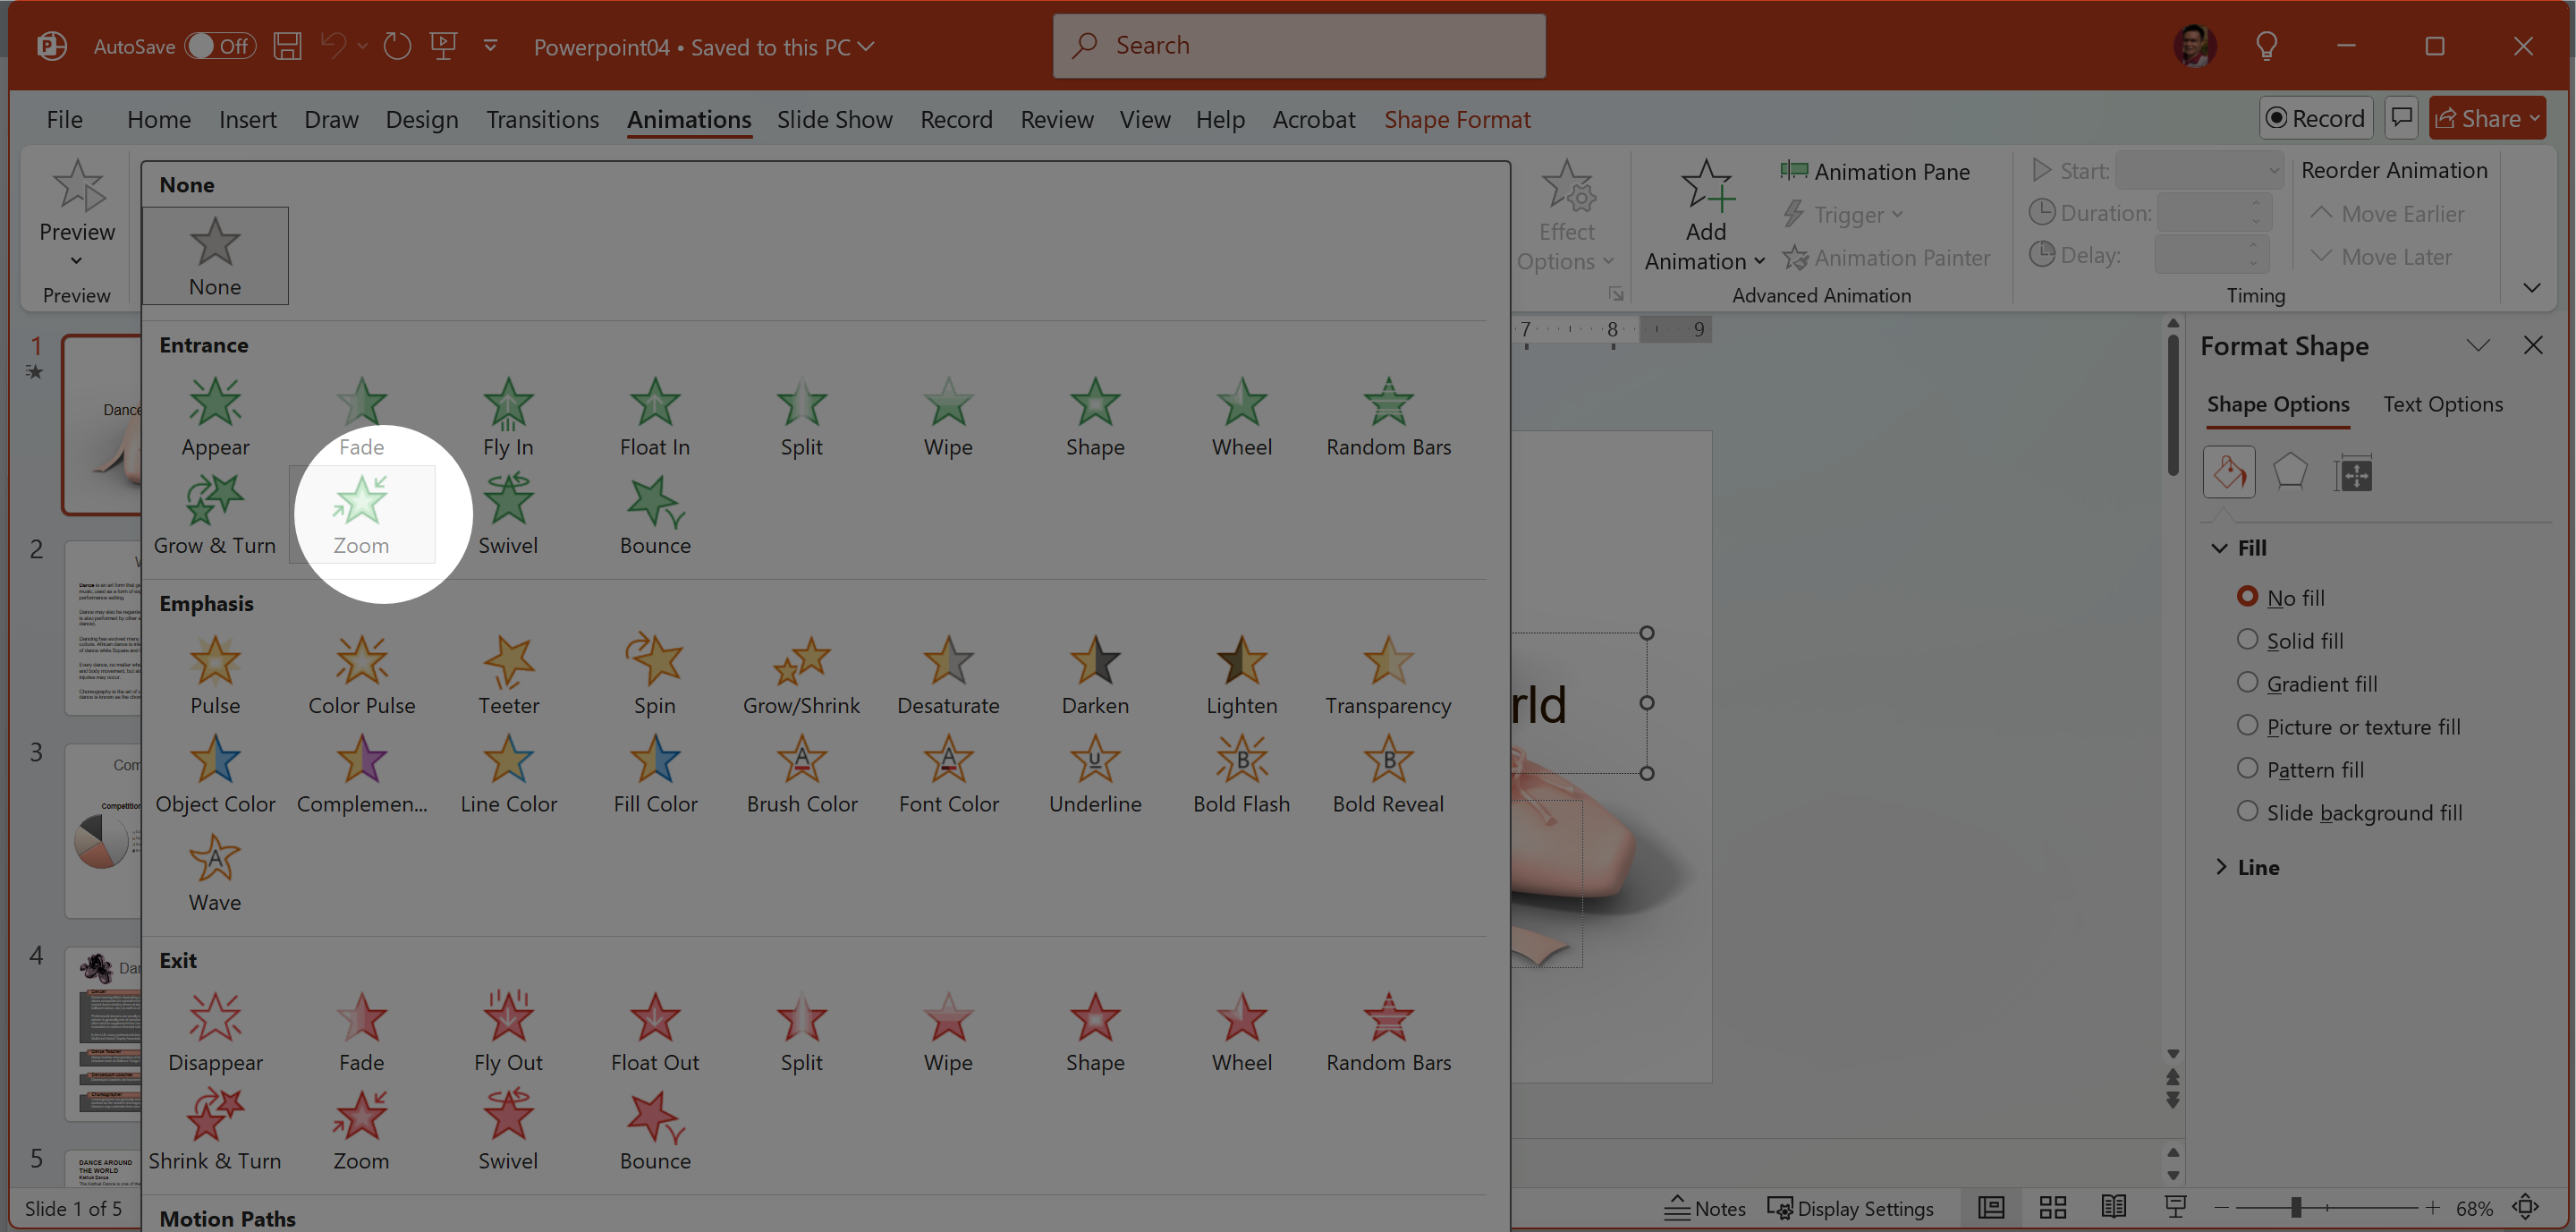Toggle the AutoSave switch

pyautogui.click(x=220, y=46)
